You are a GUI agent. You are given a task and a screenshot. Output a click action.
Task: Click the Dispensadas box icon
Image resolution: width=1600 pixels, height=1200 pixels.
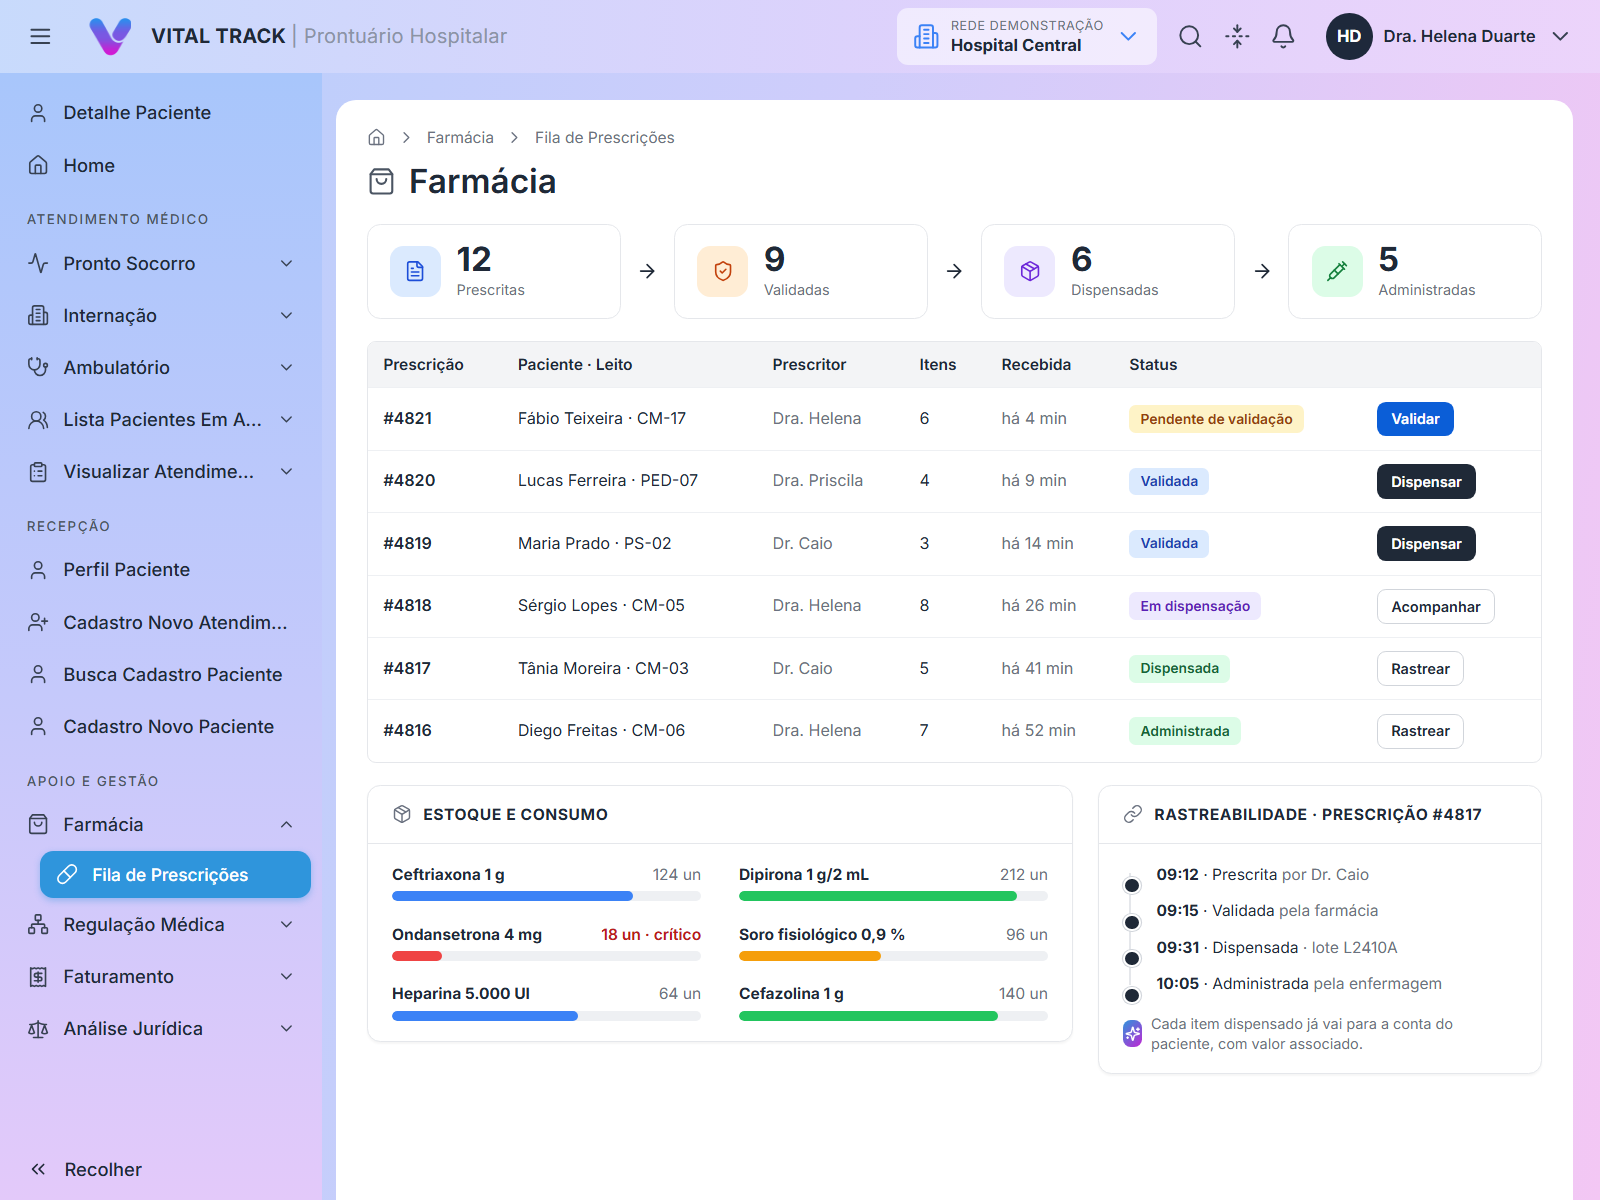1030,271
